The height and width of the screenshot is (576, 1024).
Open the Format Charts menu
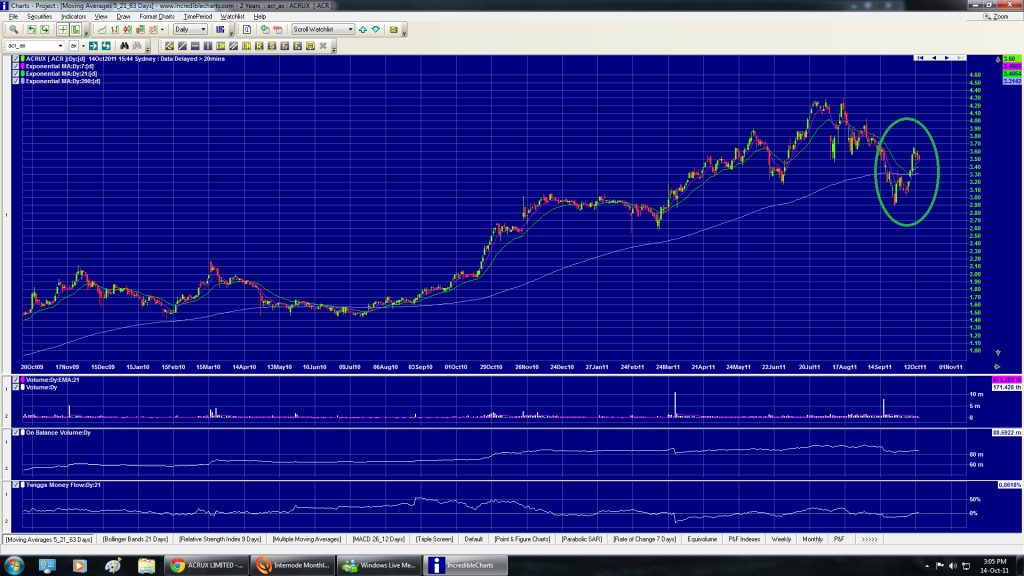point(157,16)
